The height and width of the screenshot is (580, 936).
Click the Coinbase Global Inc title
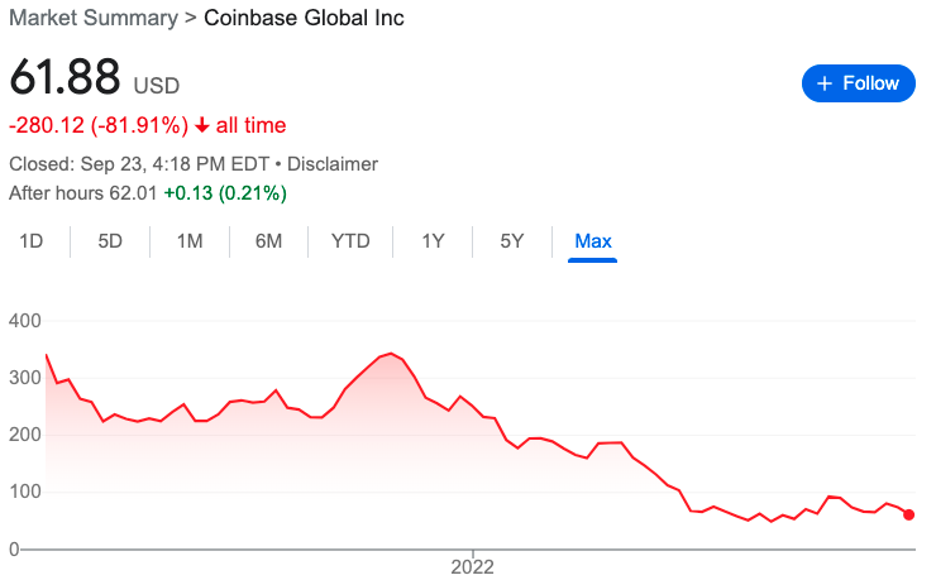(x=304, y=18)
